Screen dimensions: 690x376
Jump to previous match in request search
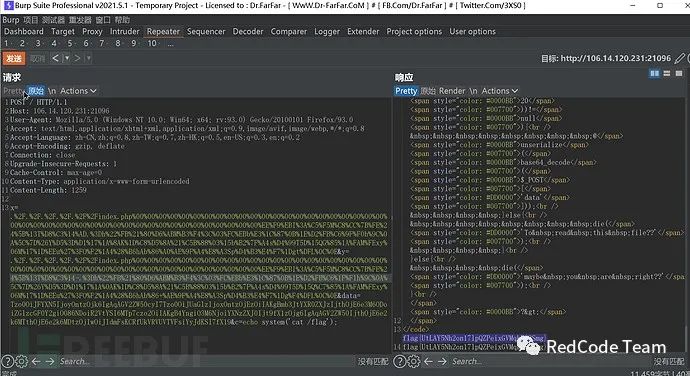pos(36,361)
